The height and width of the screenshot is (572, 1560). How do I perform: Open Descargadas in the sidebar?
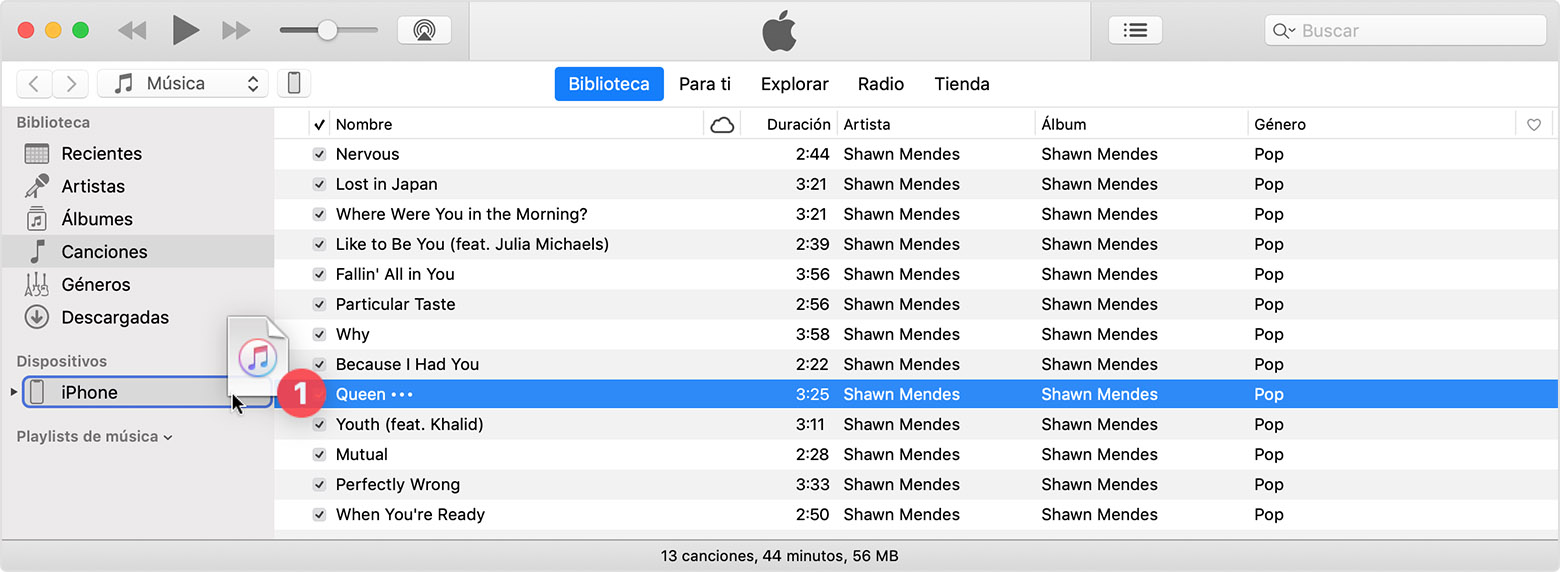[x=115, y=317]
